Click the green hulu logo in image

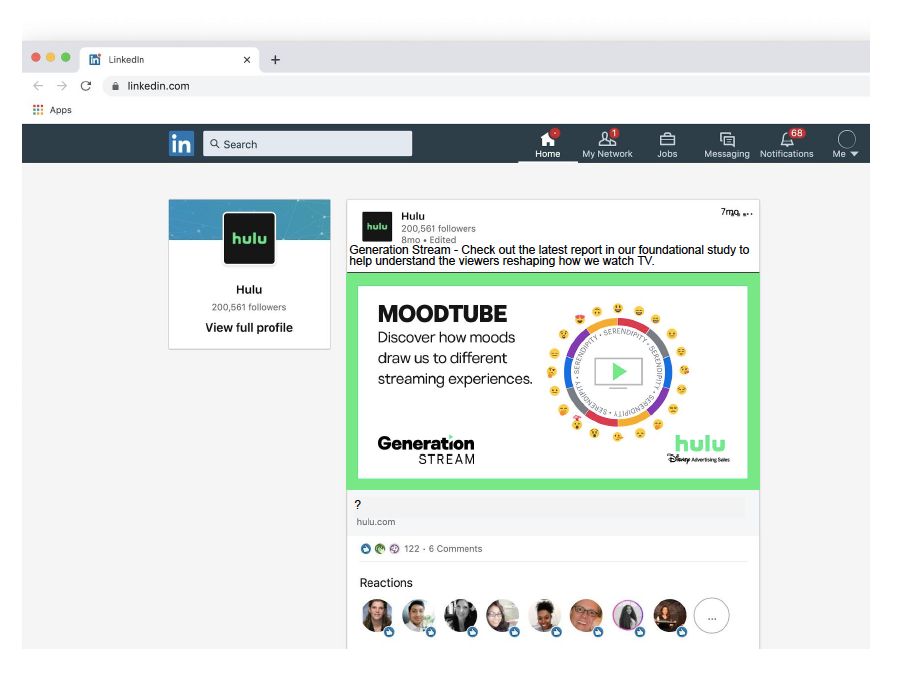[700, 443]
